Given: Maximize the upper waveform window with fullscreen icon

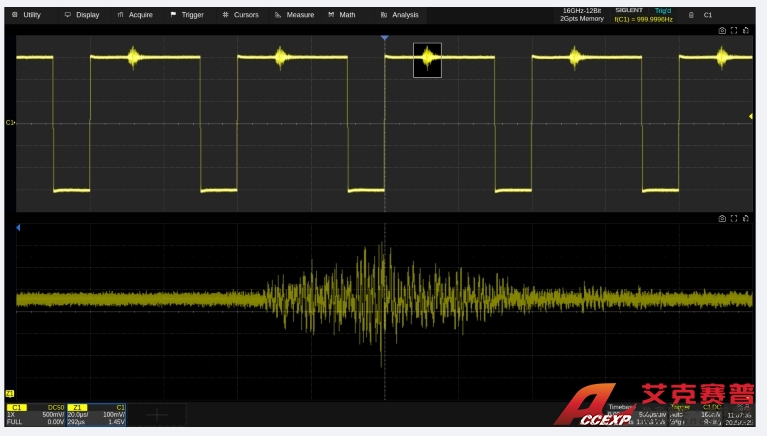Looking at the screenshot, I should [734, 31].
